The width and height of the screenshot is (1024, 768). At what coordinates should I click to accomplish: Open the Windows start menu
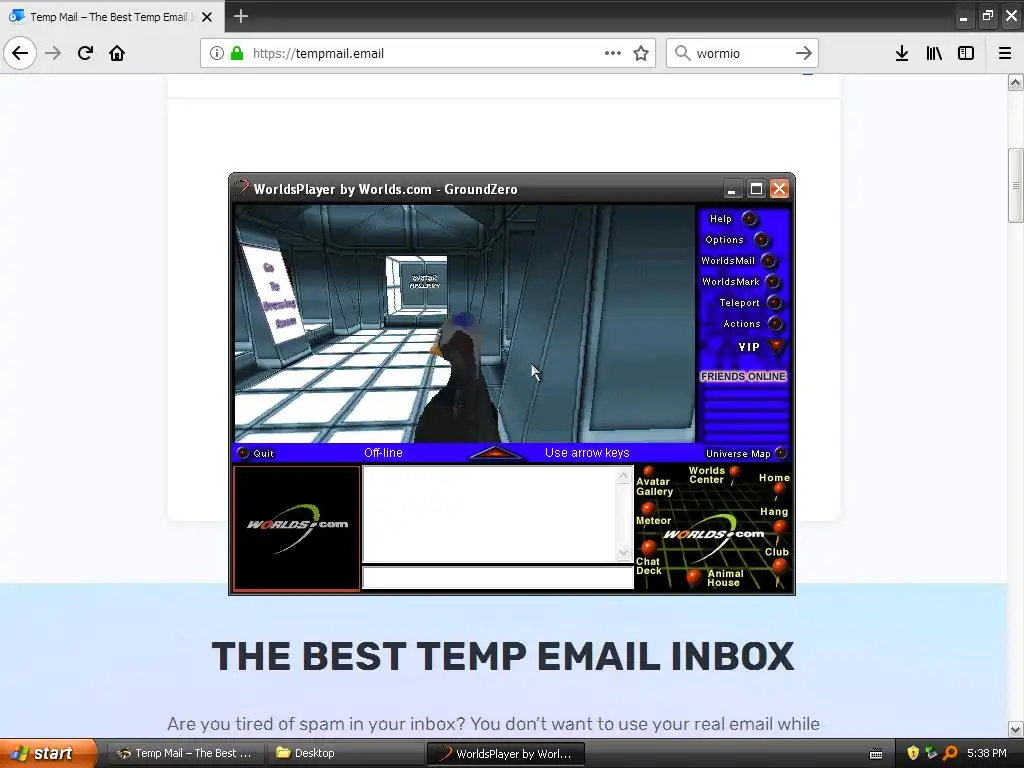[49, 753]
